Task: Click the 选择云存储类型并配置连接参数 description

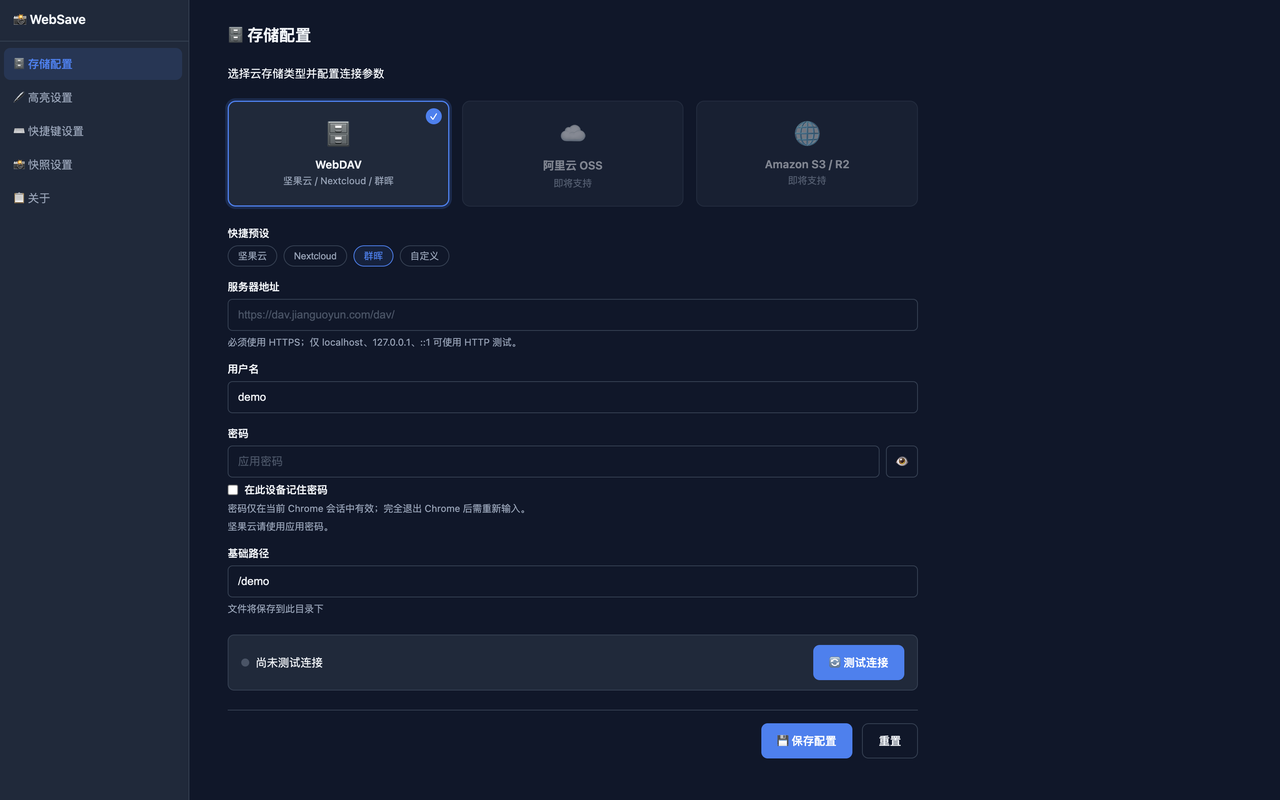Action: click(306, 73)
